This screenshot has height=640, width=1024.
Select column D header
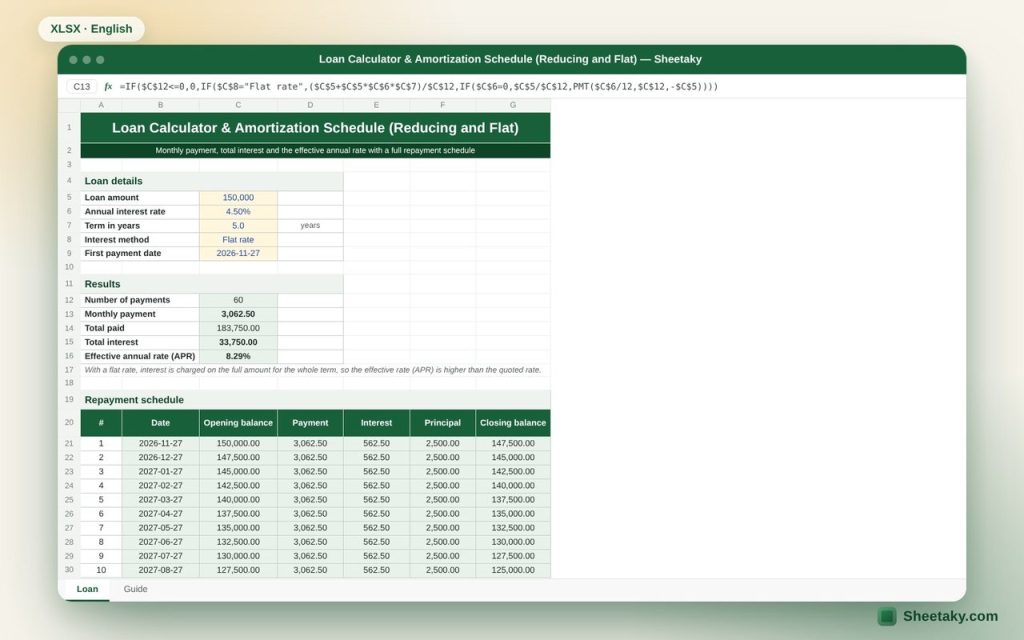[310, 105]
